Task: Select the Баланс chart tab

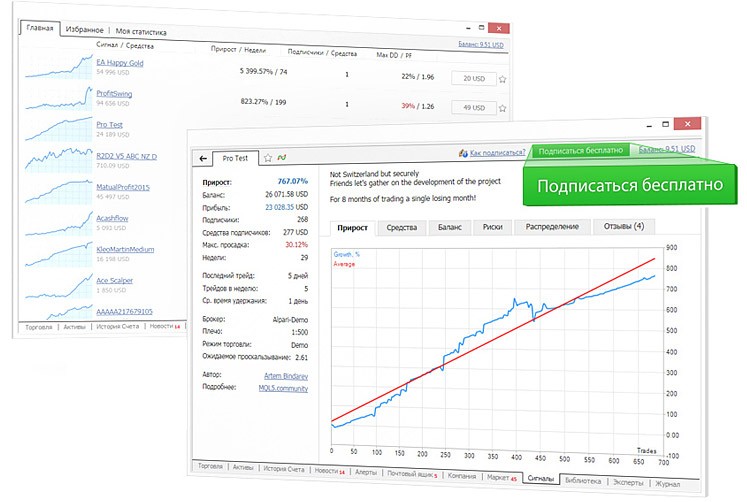Action: pos(450,227)
